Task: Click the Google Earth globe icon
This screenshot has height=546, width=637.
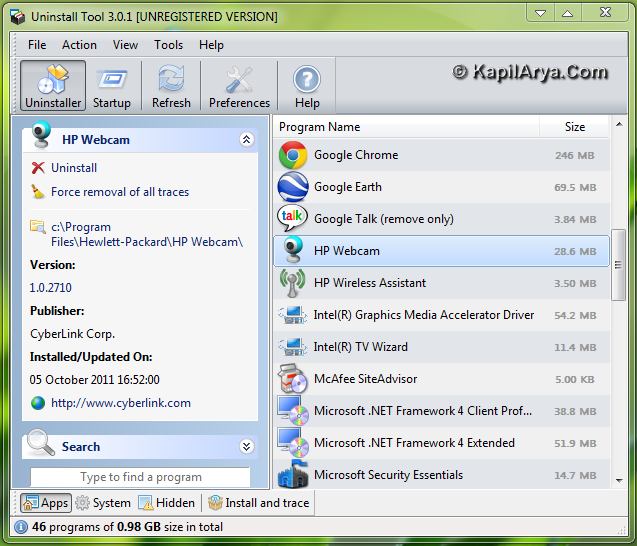Action: click(293, 187)
